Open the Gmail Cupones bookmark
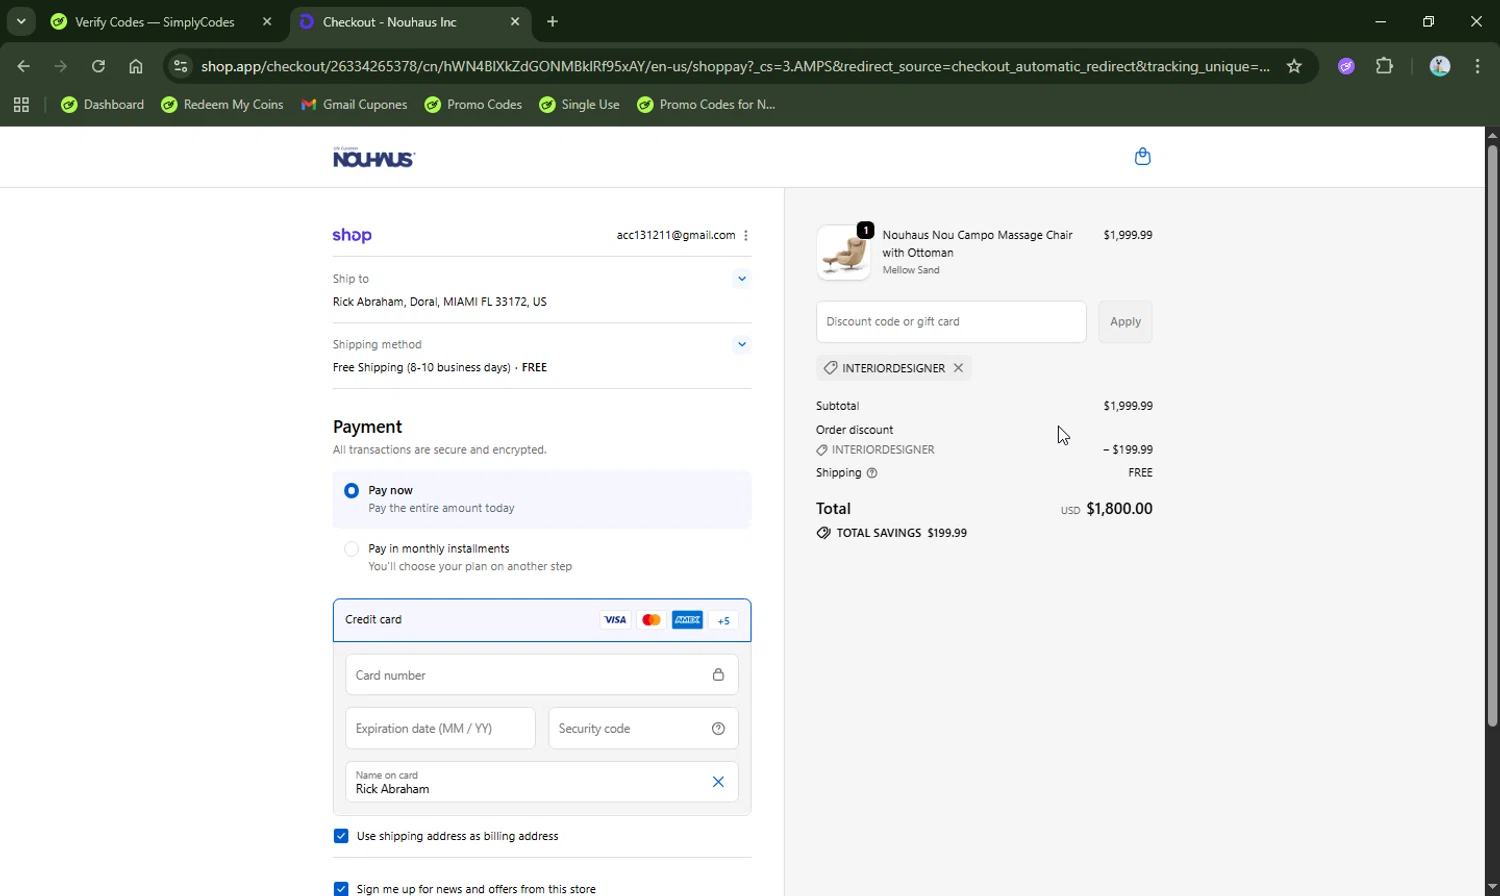Image resolution: width=1500 pixels, height=896 pixels. 354,104
